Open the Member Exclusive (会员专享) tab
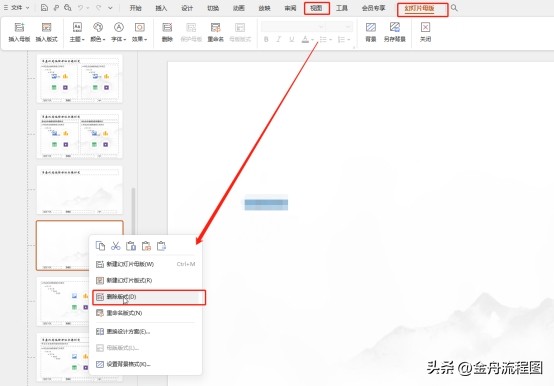Image resolution: width=554 pixels, height=386 pixels. tap(373, 8)
